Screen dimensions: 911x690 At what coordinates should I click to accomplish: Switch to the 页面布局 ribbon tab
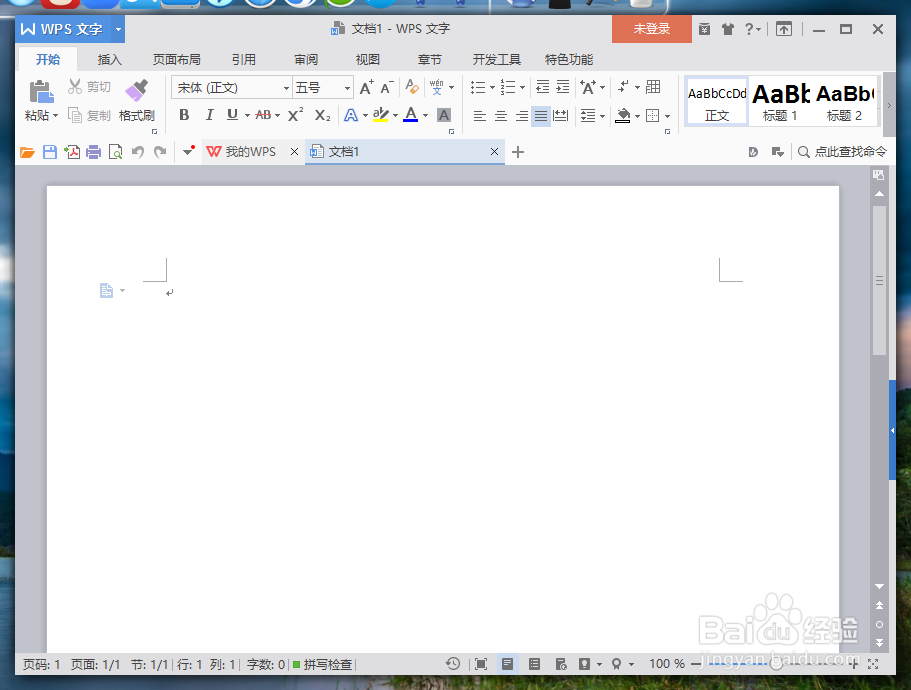pyautogui.click(x=176, y=59)
